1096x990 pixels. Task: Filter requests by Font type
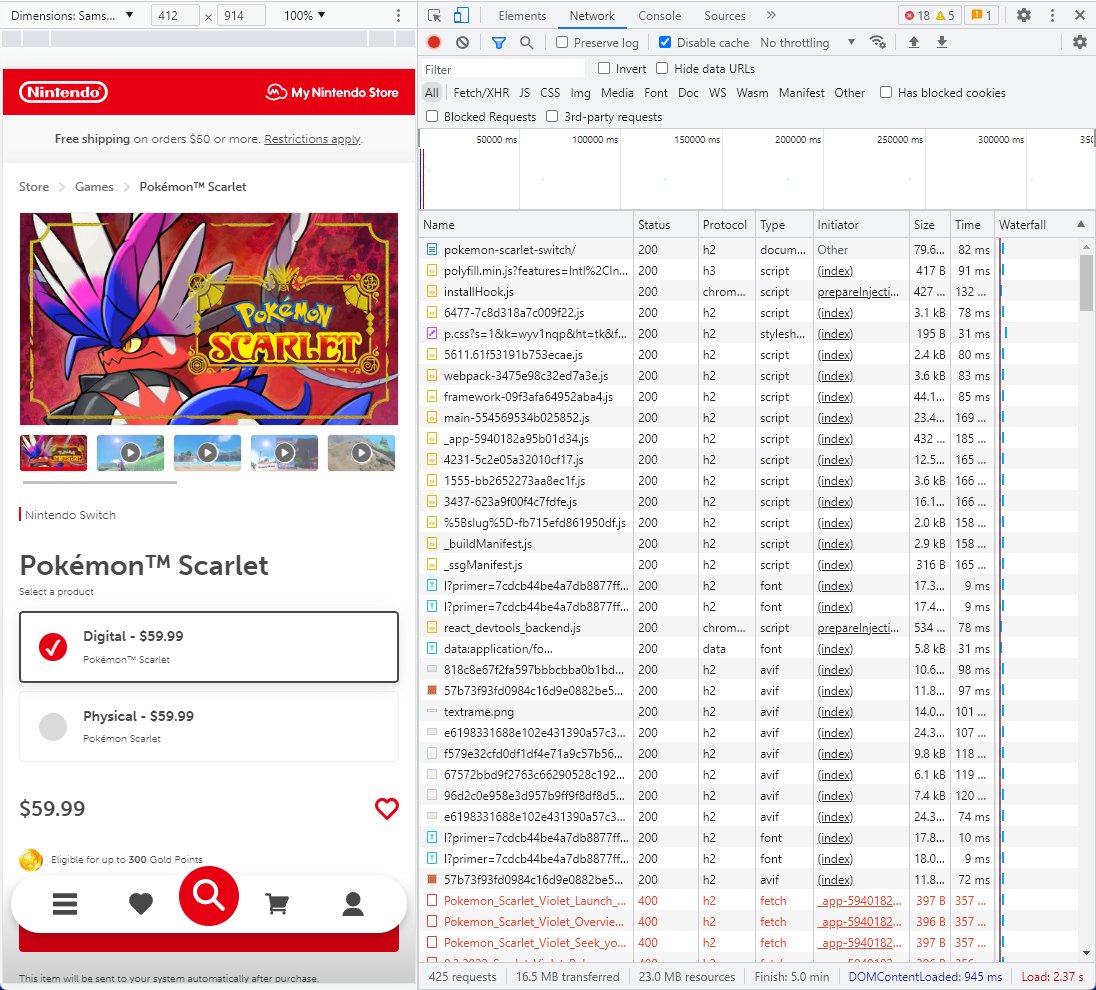(656, 92)
